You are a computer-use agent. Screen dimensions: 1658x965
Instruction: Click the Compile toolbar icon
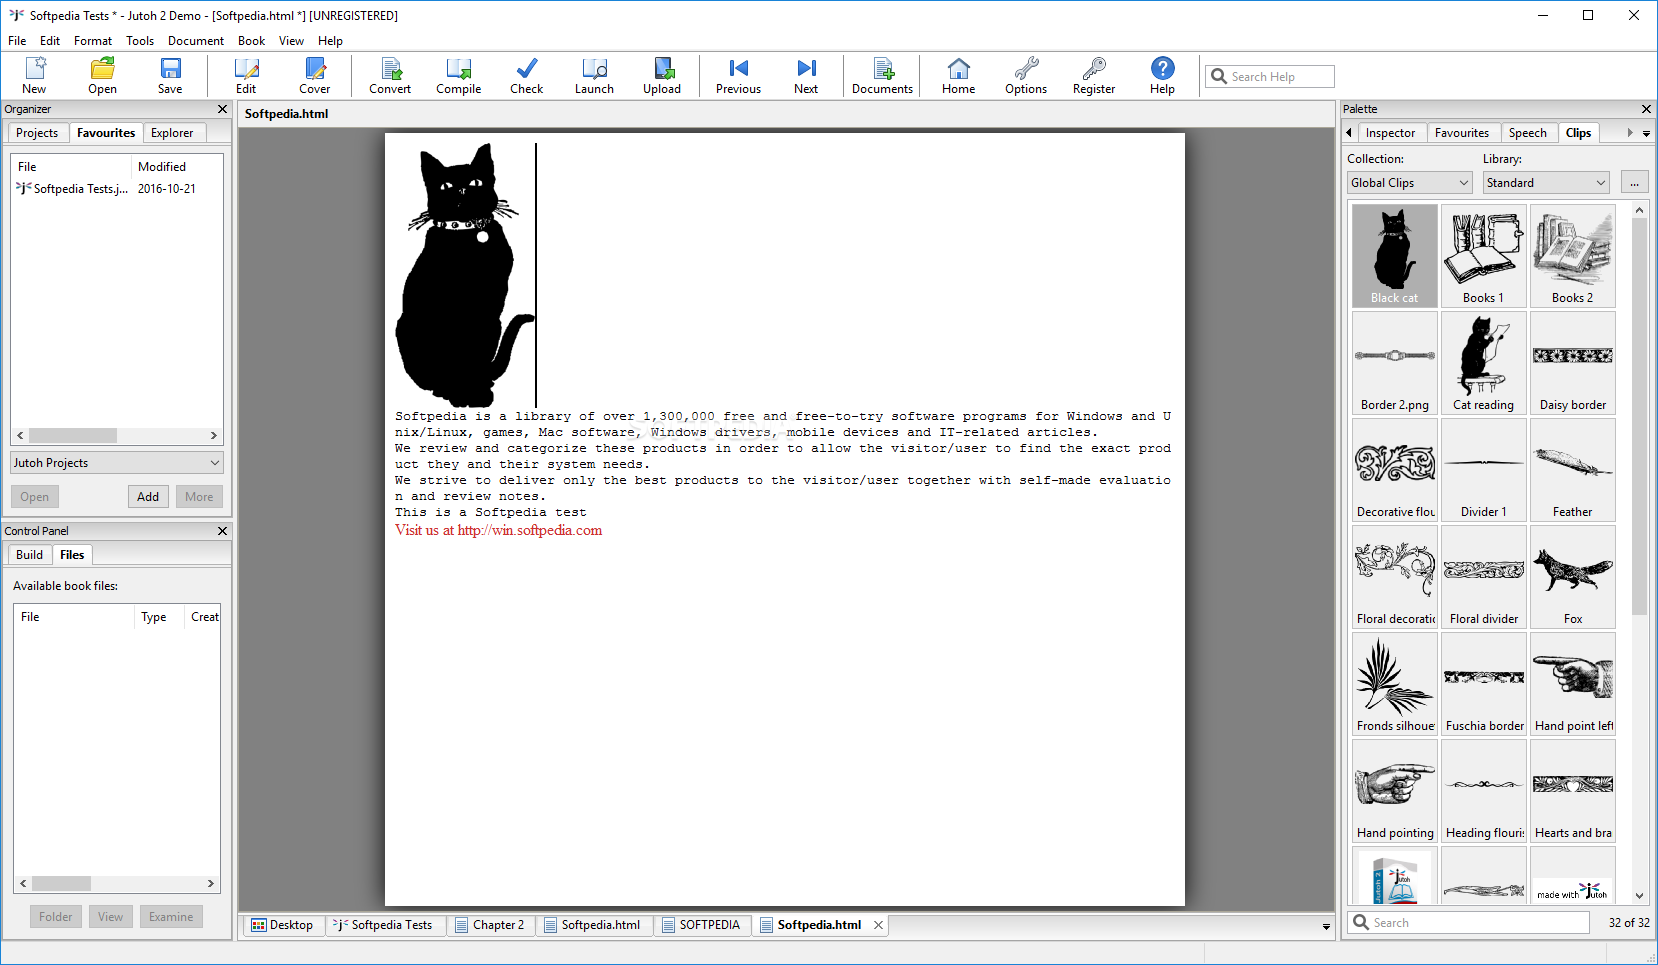pyautogui.click(x=458, y=75)
